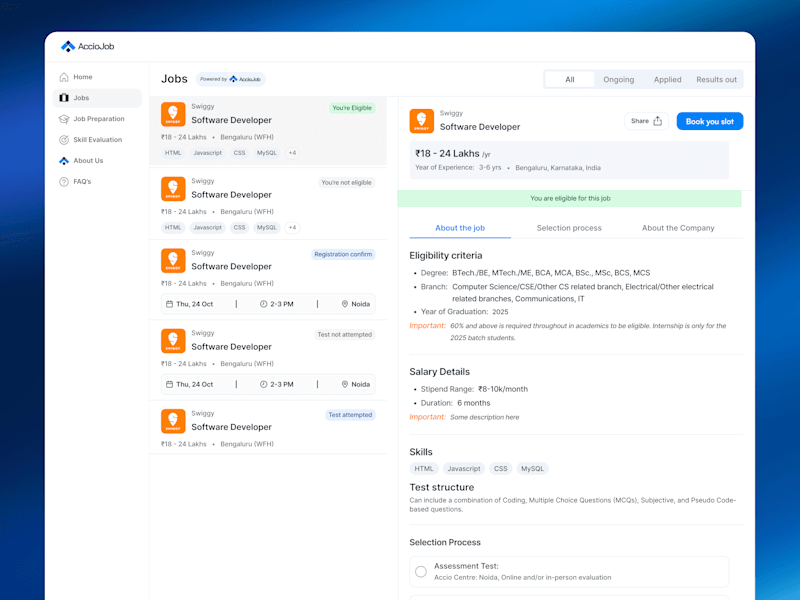Click the ₹18 - 24 Lakhs /yr salary heading
This screenshot has height=600, width=800.
click(x=453, y=154)
